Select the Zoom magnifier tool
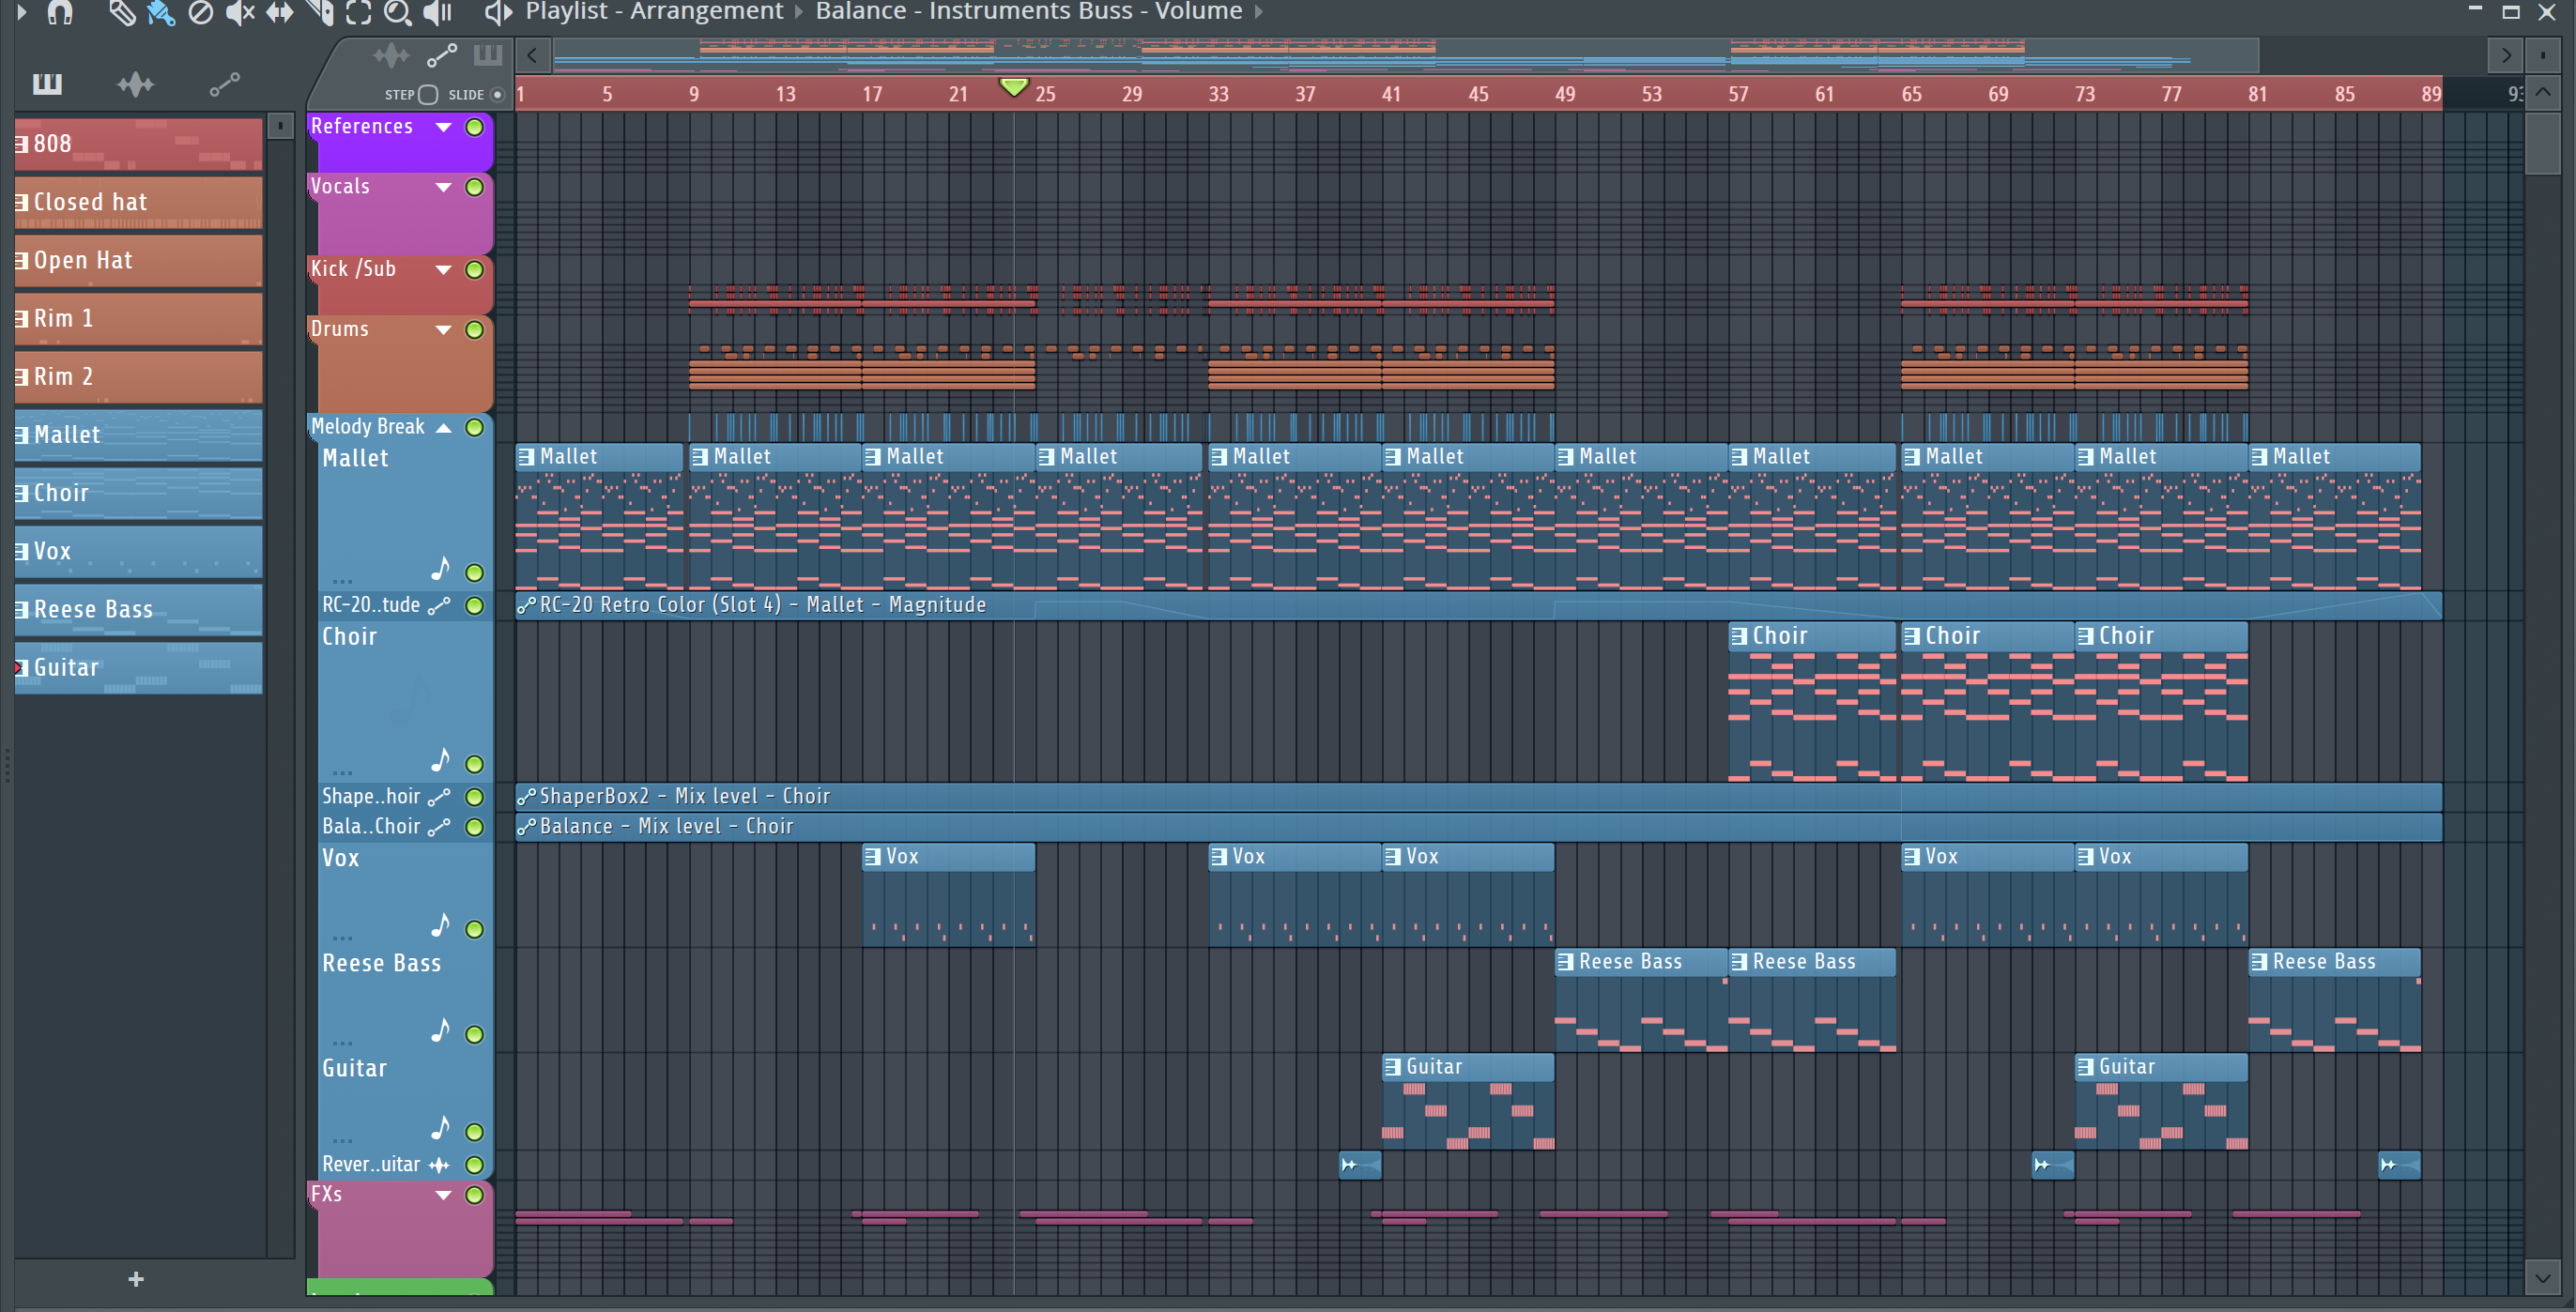The image size is (2576, 1312). click(x=398, y=12)
